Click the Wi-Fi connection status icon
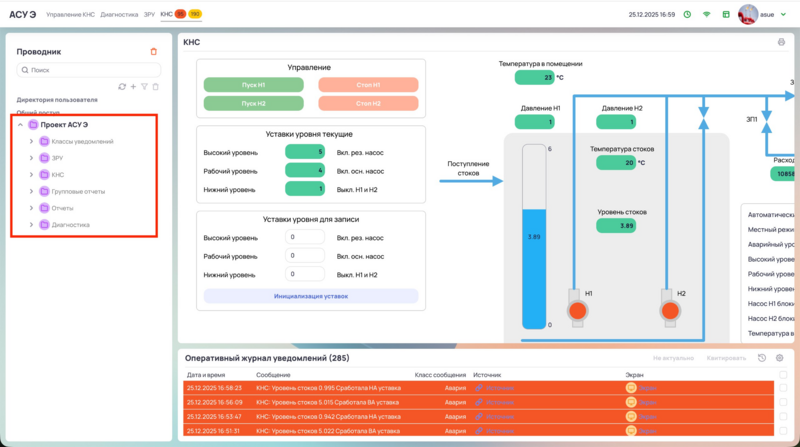800x447 pixels. pos(706,15)
